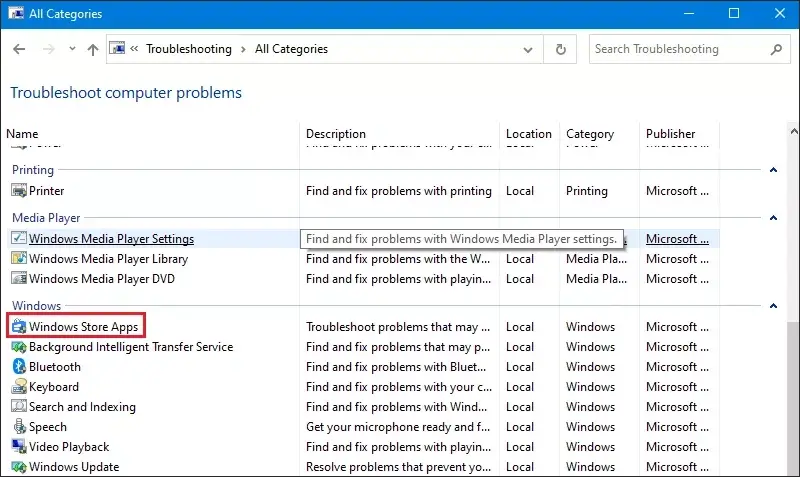Click the Windows Update icon

pos(19,467)
